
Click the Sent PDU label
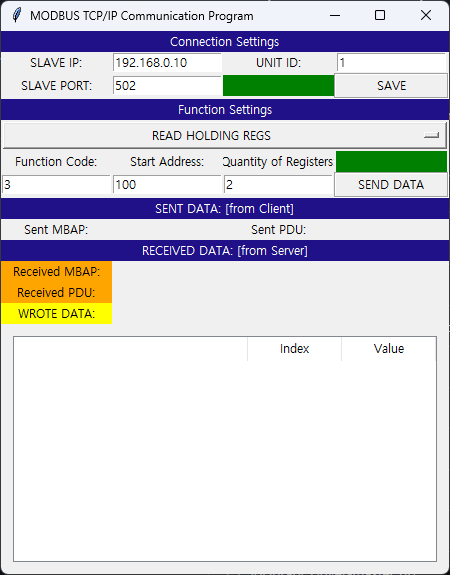coord(278,230)
